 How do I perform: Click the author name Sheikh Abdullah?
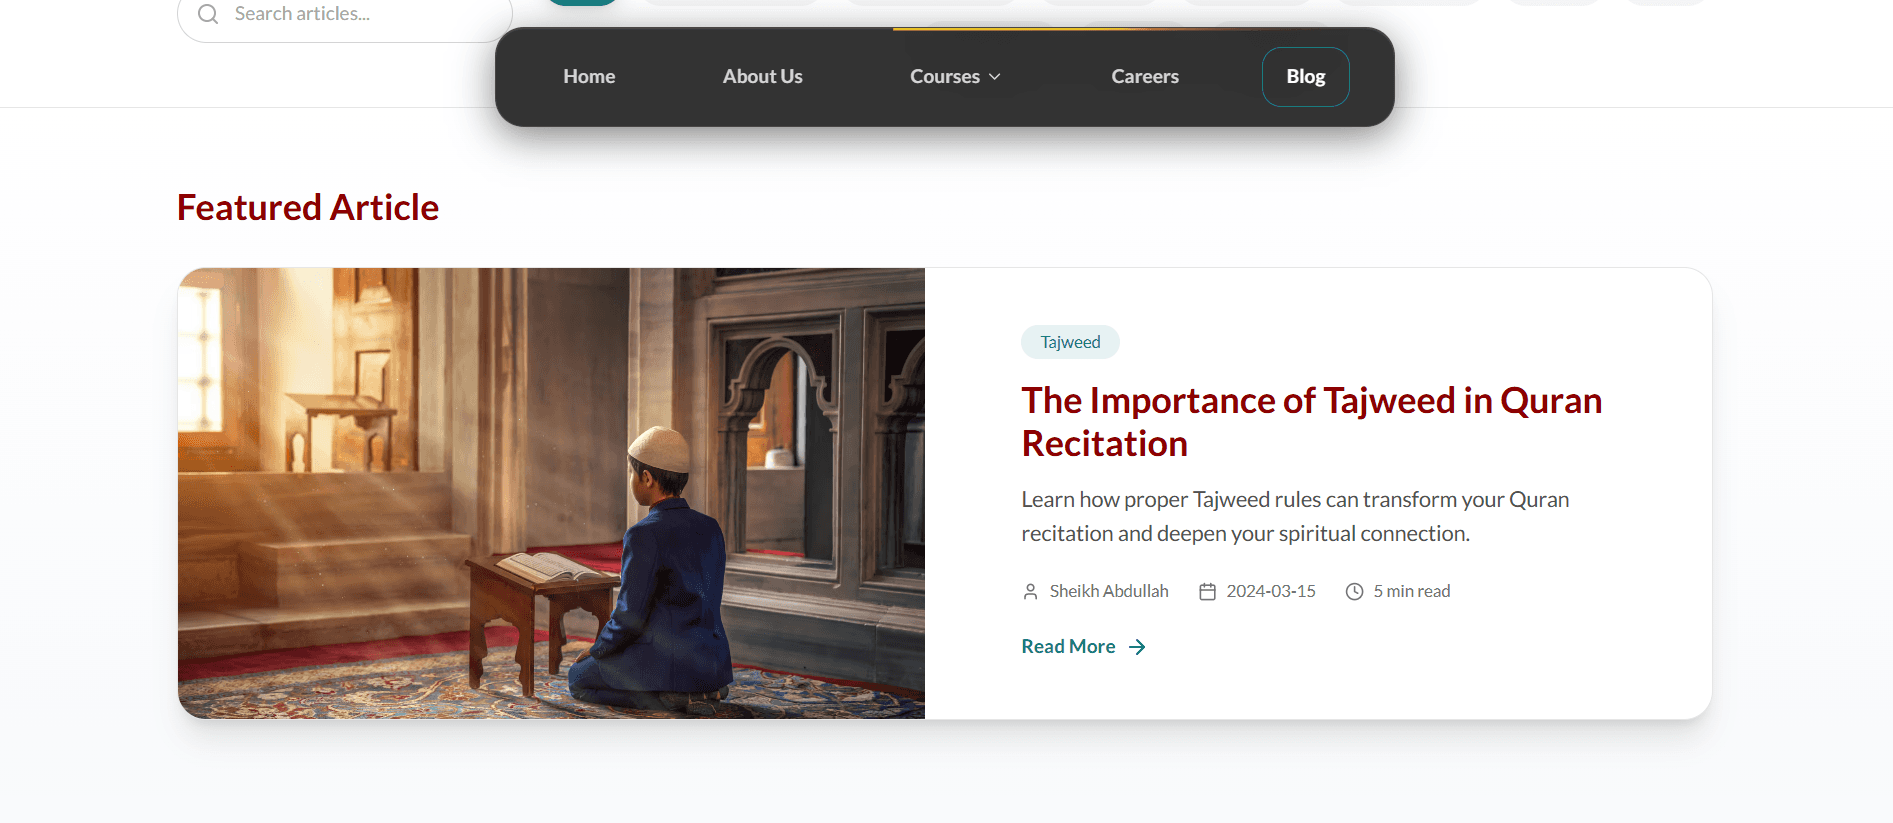tap(1109, 592)
